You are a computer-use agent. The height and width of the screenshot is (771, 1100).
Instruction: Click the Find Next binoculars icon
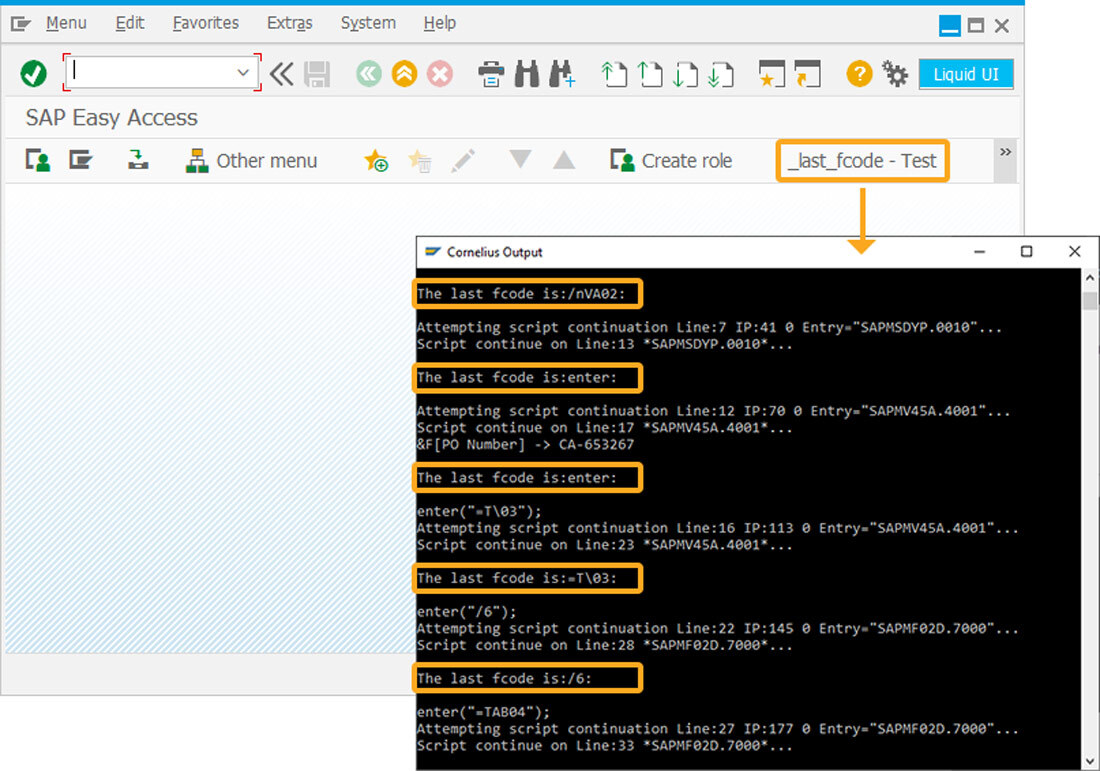click(x=563, y=74)
